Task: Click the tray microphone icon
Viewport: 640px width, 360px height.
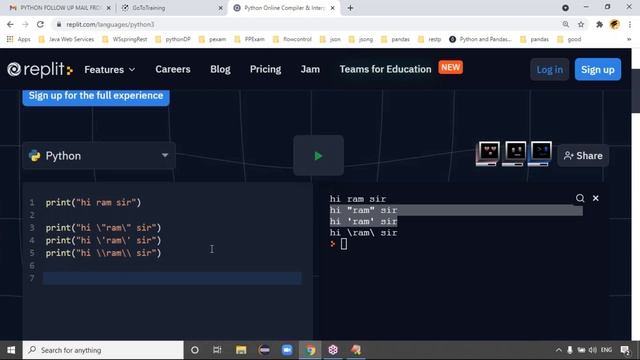Action: pos(570,350)
